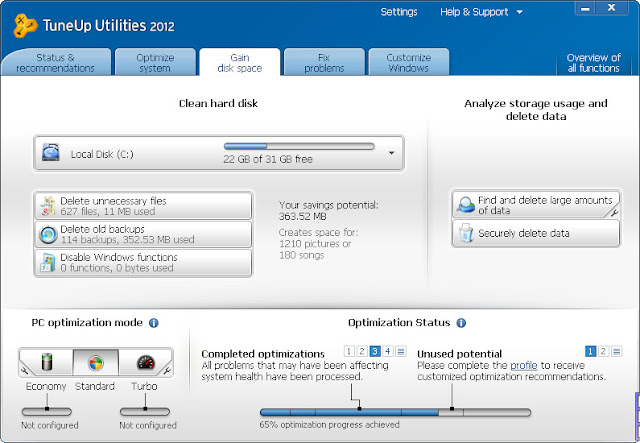The width and height of the screenshot is (640, 443).
Task: Select Standard optimization mode
Action: coord(96,362)
